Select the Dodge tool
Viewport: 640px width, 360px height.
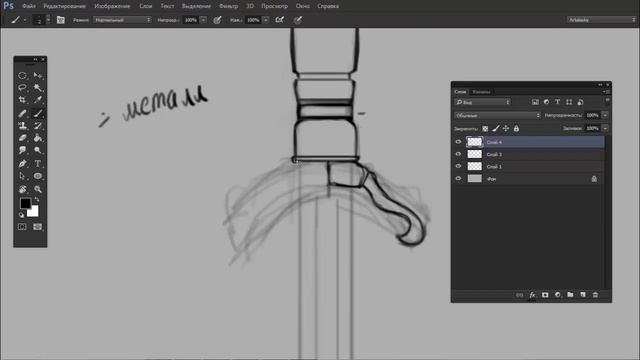[38, 150]
